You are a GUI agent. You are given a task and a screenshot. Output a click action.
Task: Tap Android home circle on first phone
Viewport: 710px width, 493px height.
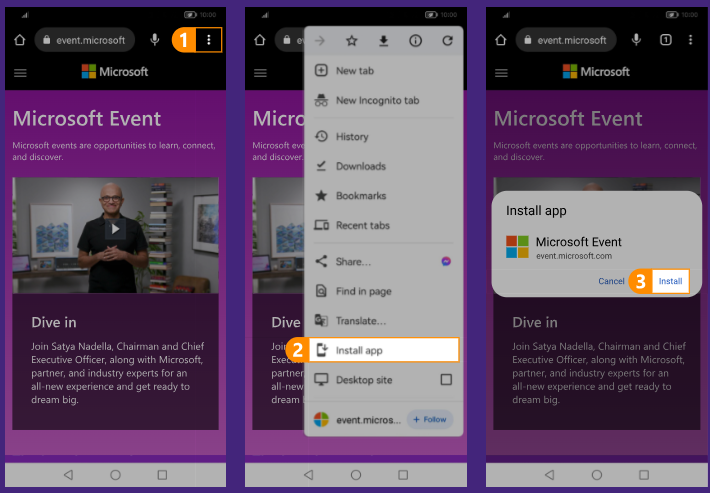click(x=115, y=474)
